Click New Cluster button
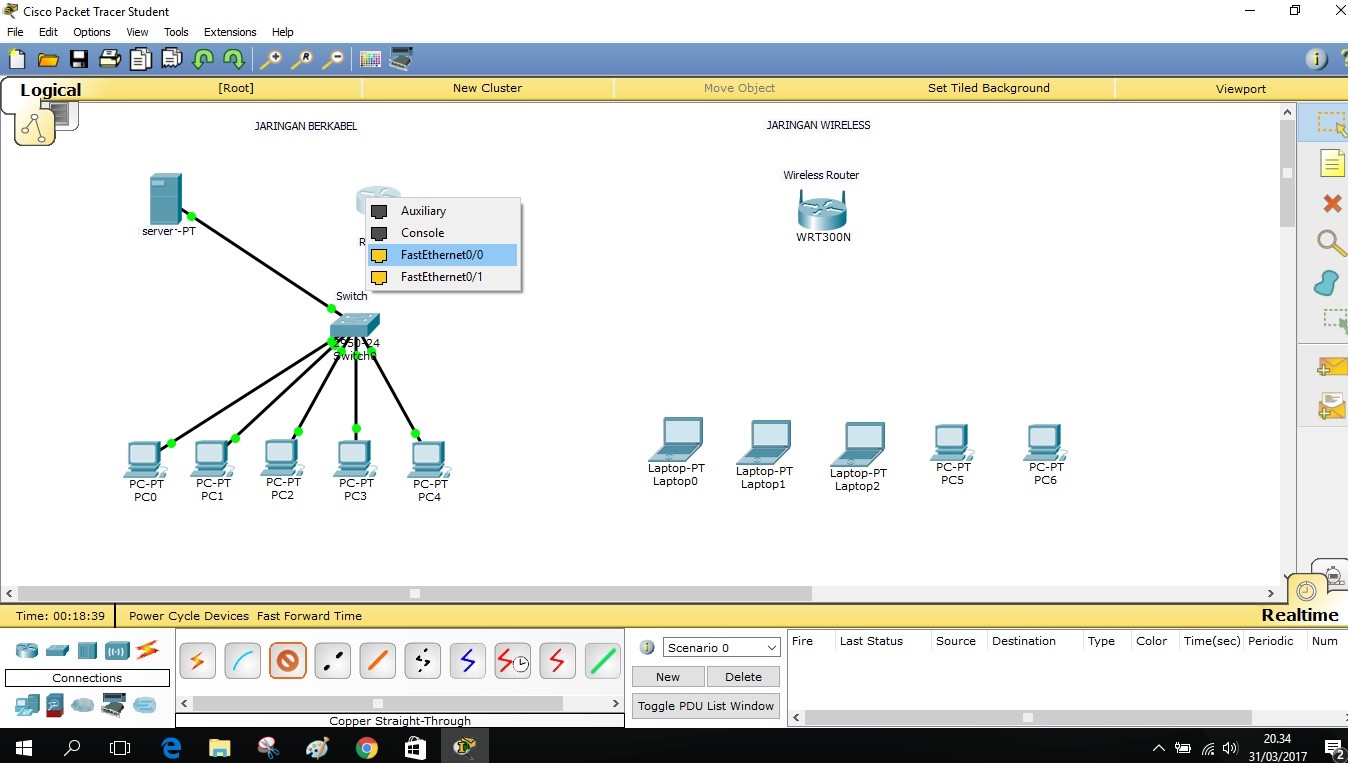The height and width of the screenshot is (763, 1348). [x=487, y=88]
